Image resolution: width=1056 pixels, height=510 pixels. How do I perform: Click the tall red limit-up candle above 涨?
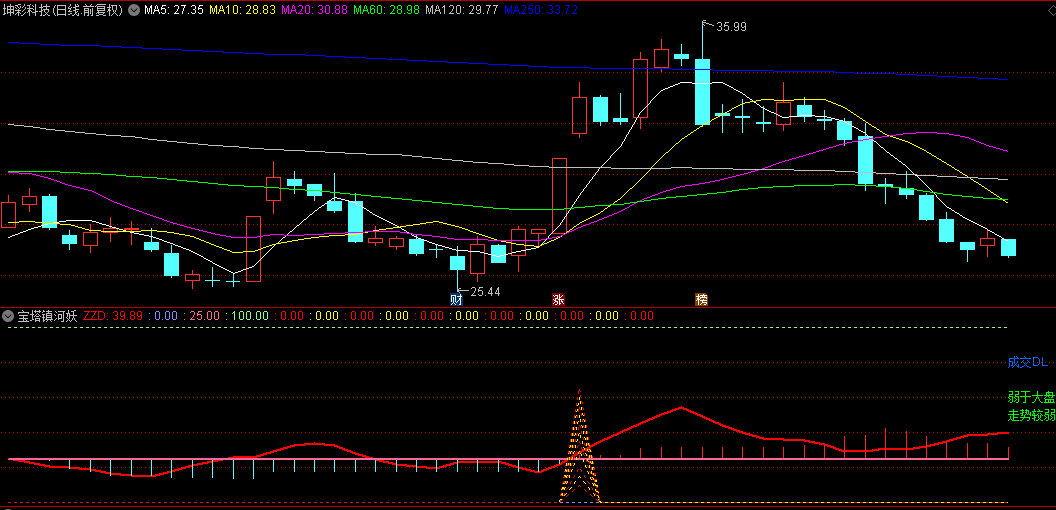(x=559, y=196)
